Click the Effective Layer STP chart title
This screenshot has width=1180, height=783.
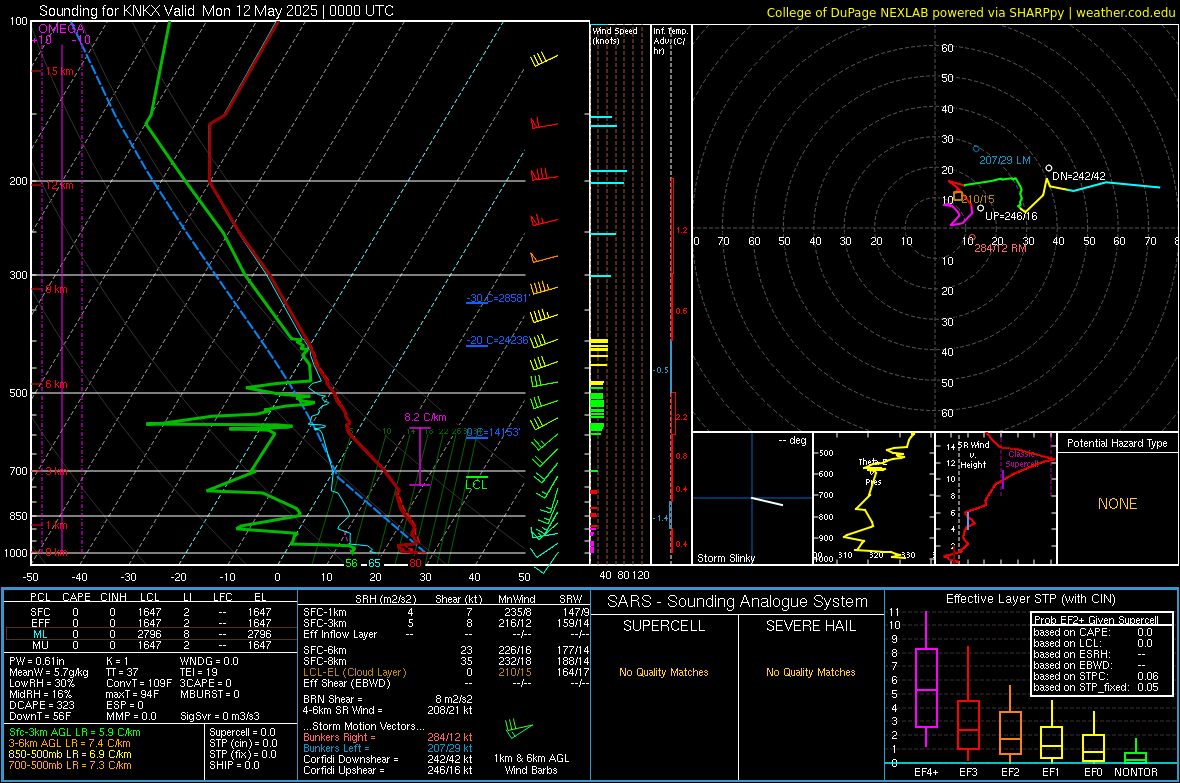point(1030,599)
